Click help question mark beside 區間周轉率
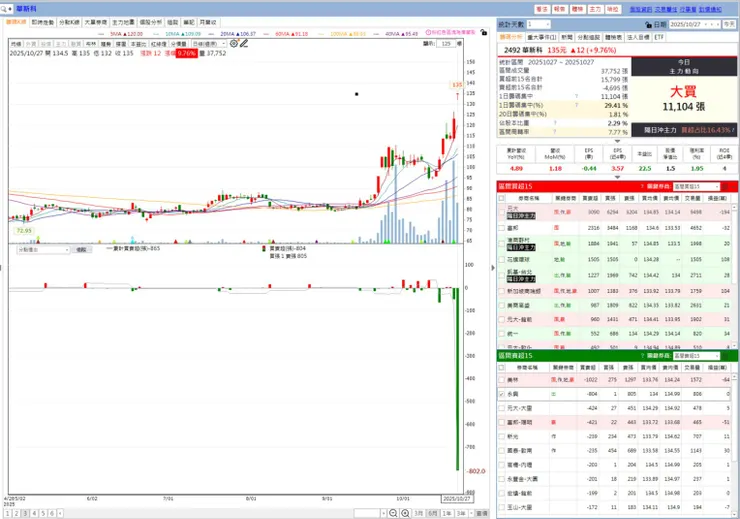Image resolution: width=740 pixels, height=519 pixels. tap(555, 132)
